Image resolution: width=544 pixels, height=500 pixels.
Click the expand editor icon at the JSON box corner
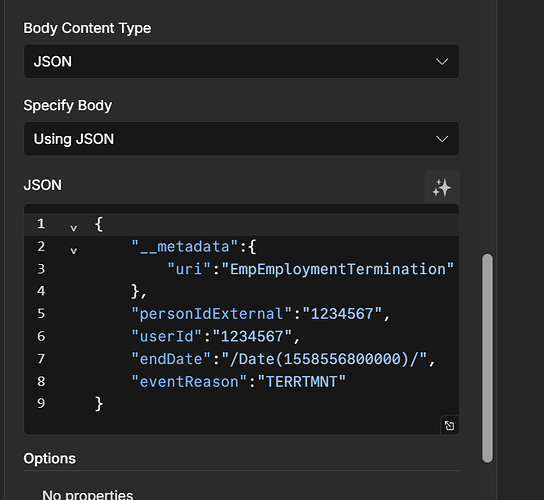tap(449, 425)
